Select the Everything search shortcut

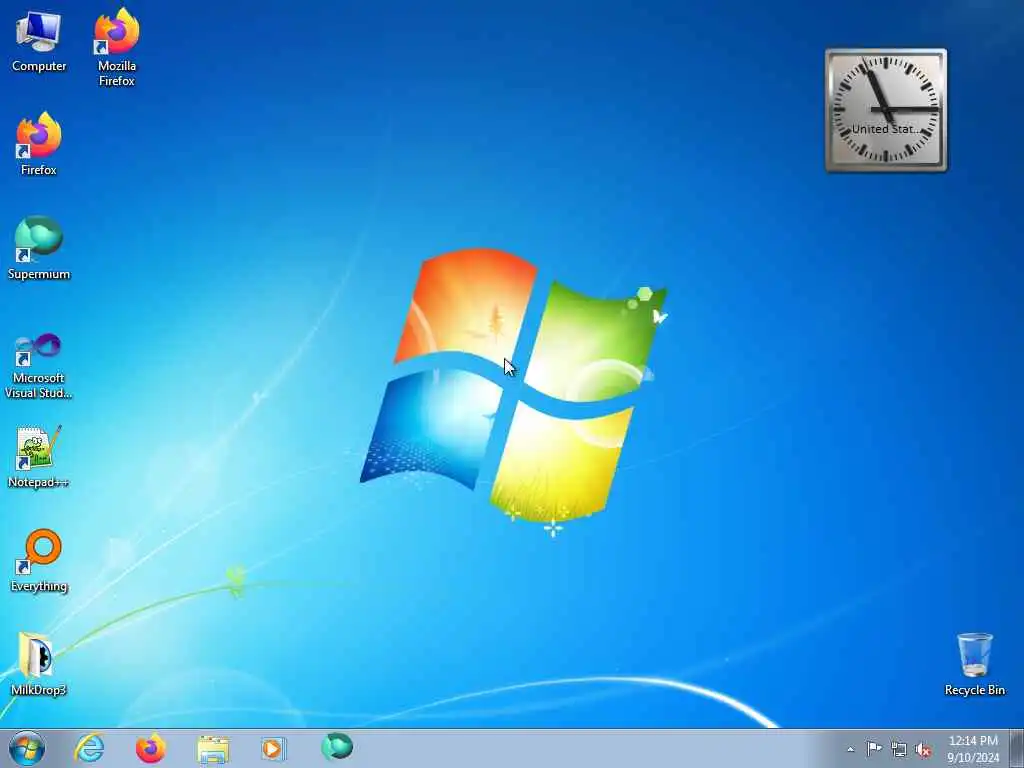(39, 561)
